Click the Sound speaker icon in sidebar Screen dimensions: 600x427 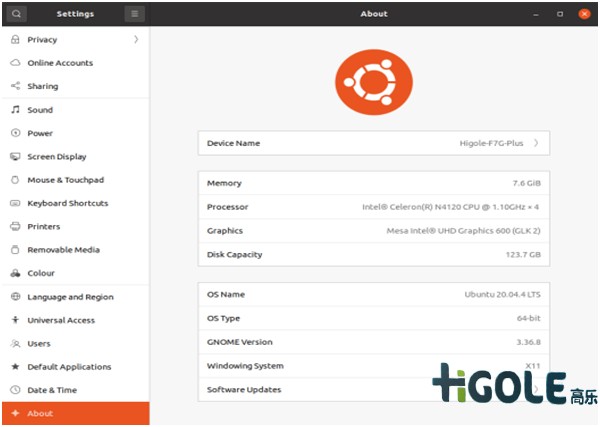click(x=16, y=110)
